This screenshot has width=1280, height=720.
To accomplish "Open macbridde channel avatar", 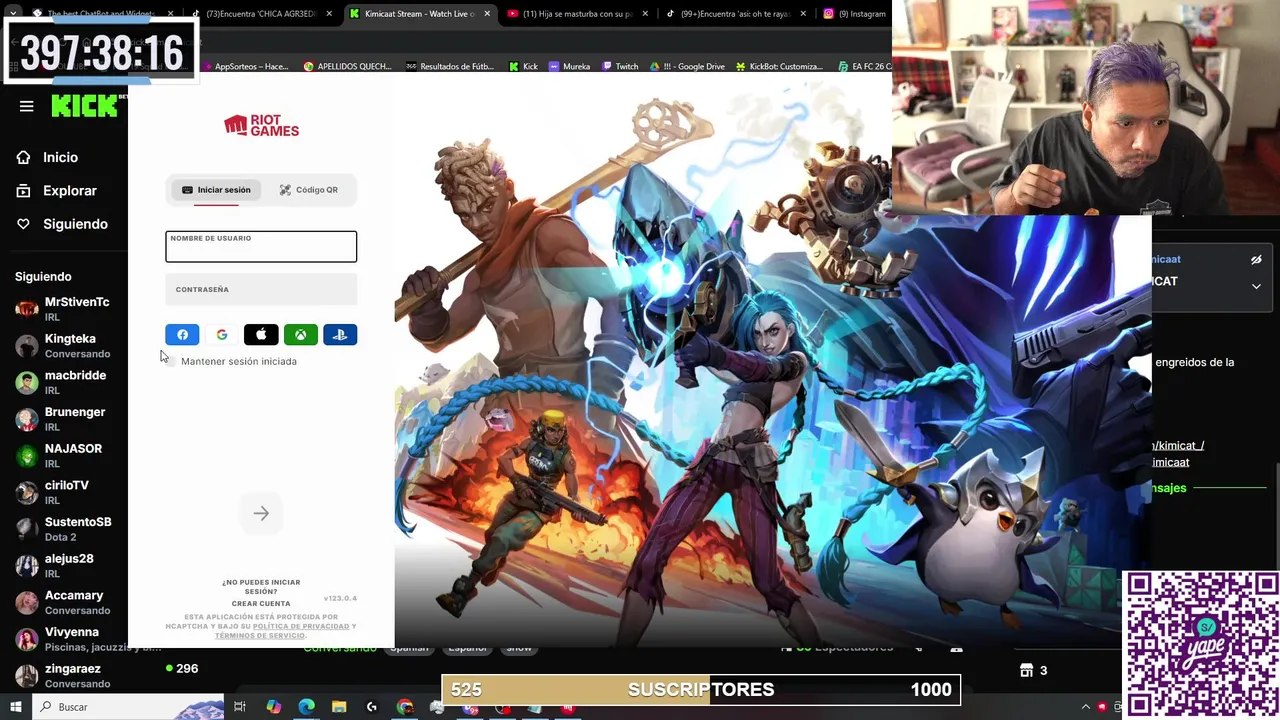I will tap(27, 382).
